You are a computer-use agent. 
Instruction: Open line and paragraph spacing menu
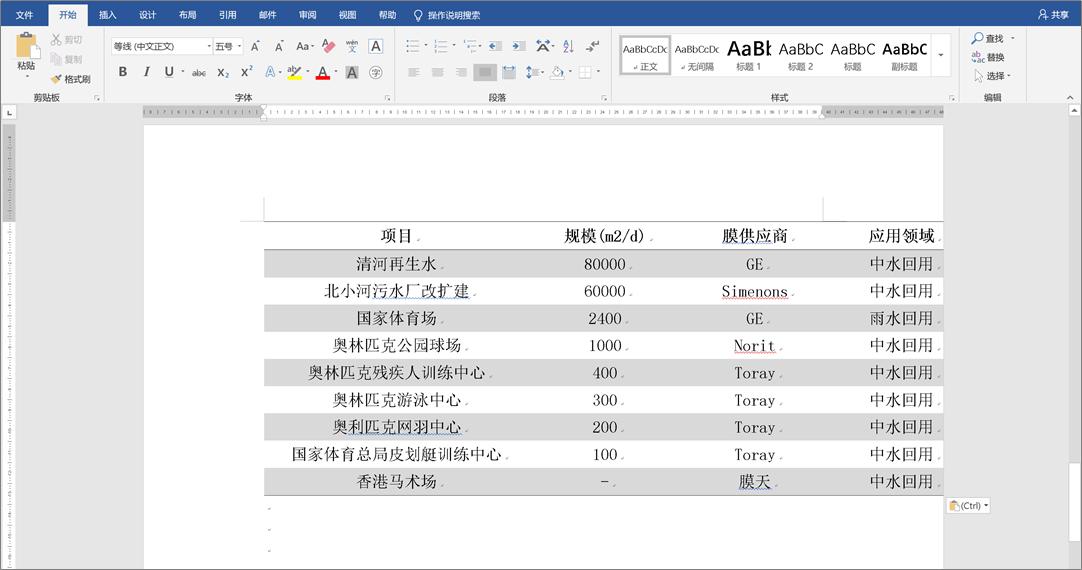click(x=533, y=72)
